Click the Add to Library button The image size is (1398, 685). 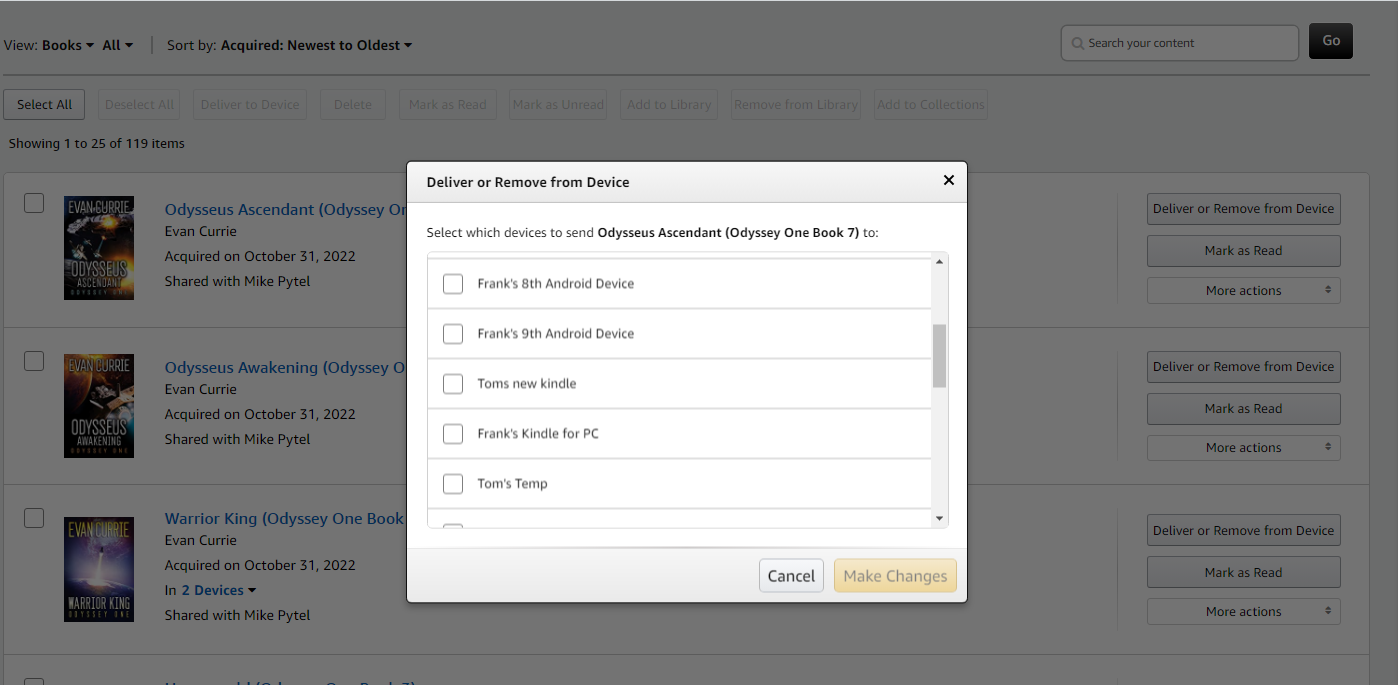click(669, 105)
